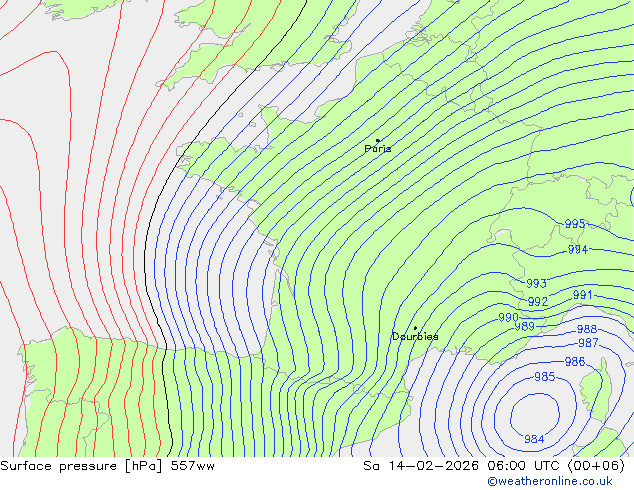634x490 pixels.
Task: Click the Dourbies location label
Action: click(415, 336)
